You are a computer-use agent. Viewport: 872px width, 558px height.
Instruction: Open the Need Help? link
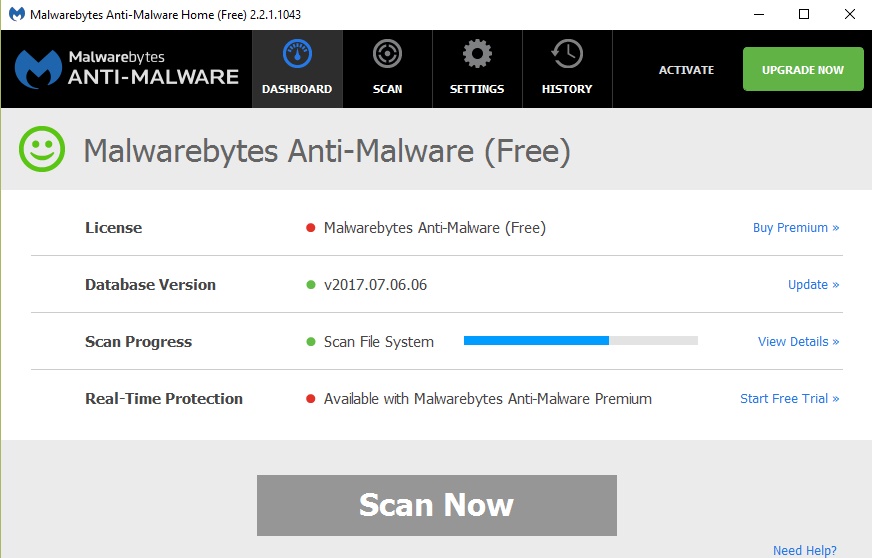(x=804, y=550)
